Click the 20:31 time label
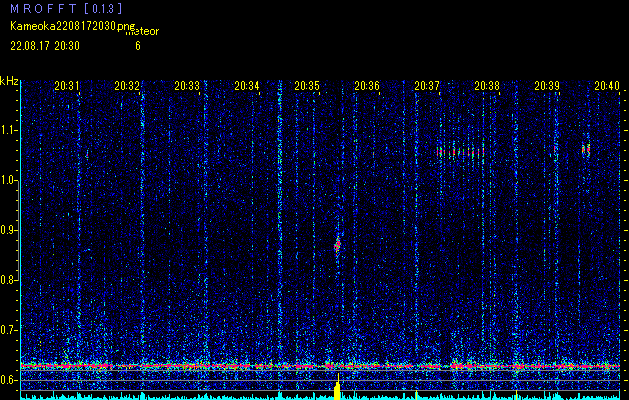 (x=67, y=85)
